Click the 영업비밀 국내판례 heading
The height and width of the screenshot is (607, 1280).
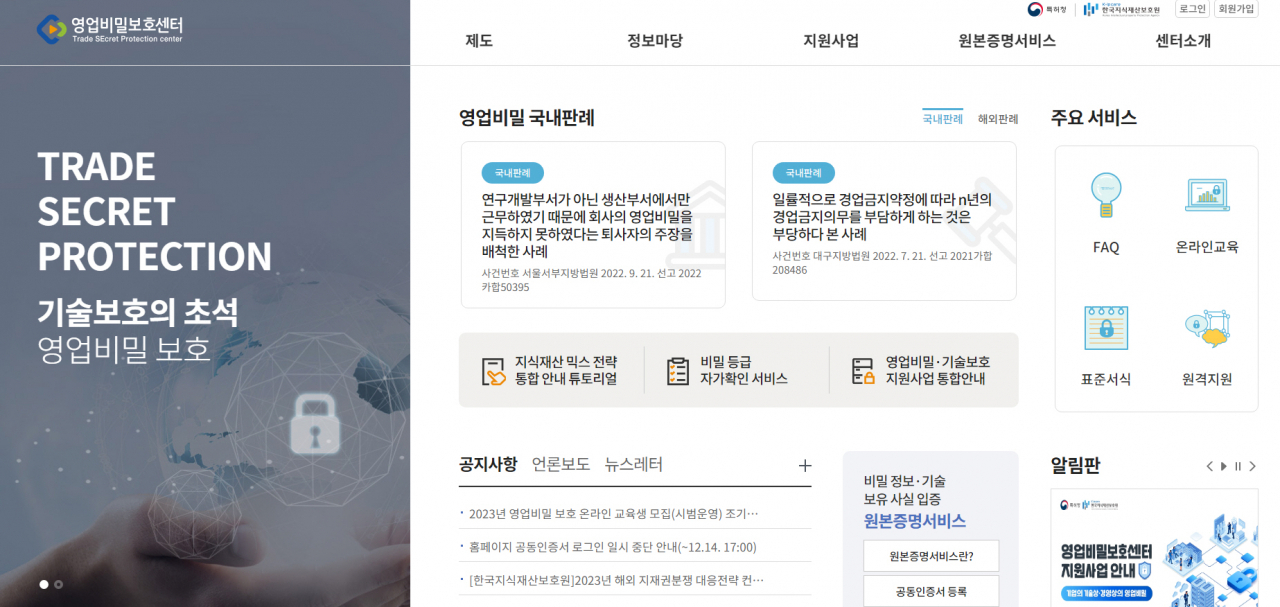click(527, 118)
